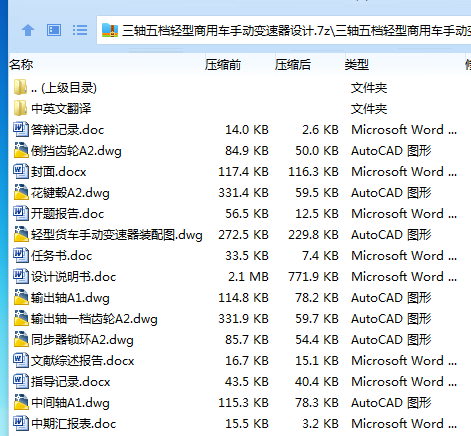471x436 pixels.
Task: Click 117.4 KB size of 封面.docx
Action: tap(243, 172)
